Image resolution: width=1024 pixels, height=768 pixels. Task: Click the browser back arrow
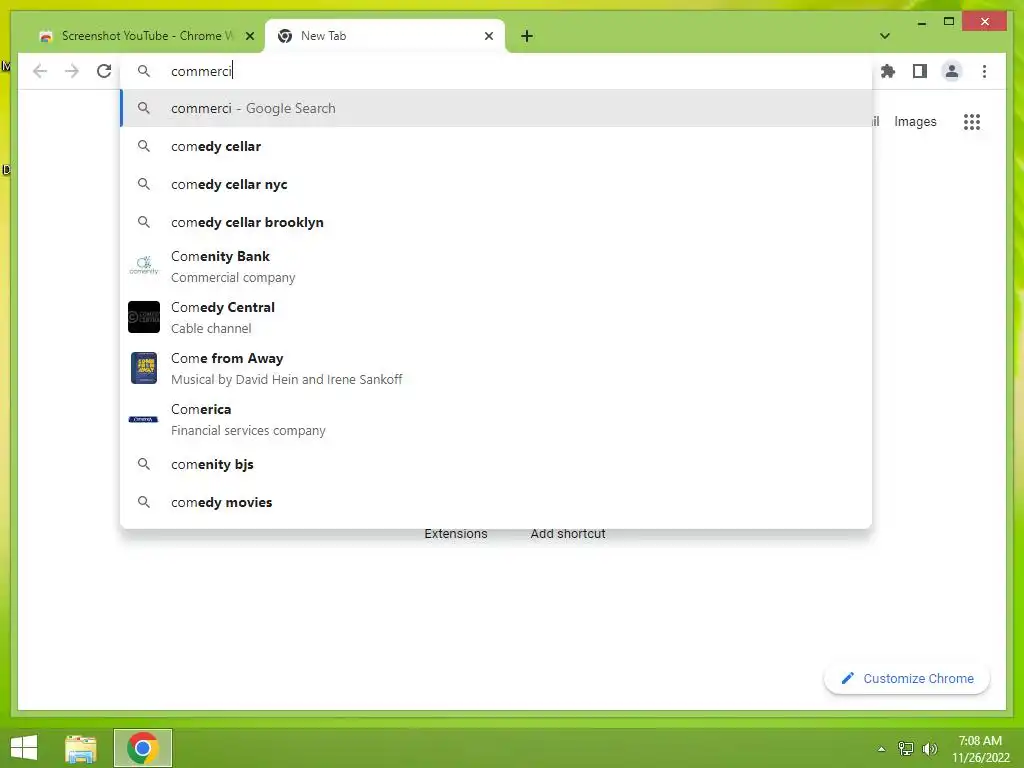click(x=40, y=71)
